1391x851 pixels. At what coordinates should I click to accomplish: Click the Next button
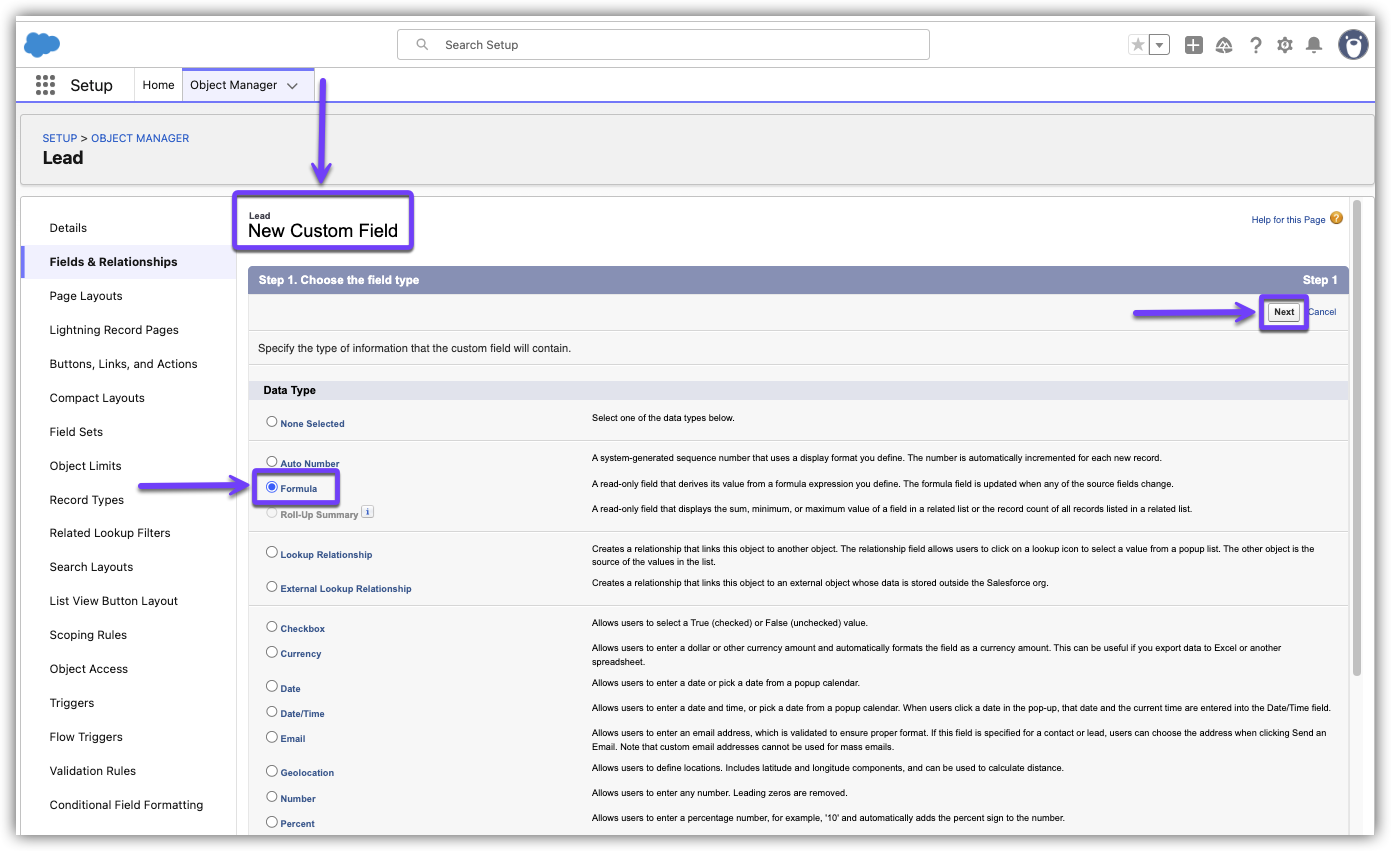tap(1284, 312)
